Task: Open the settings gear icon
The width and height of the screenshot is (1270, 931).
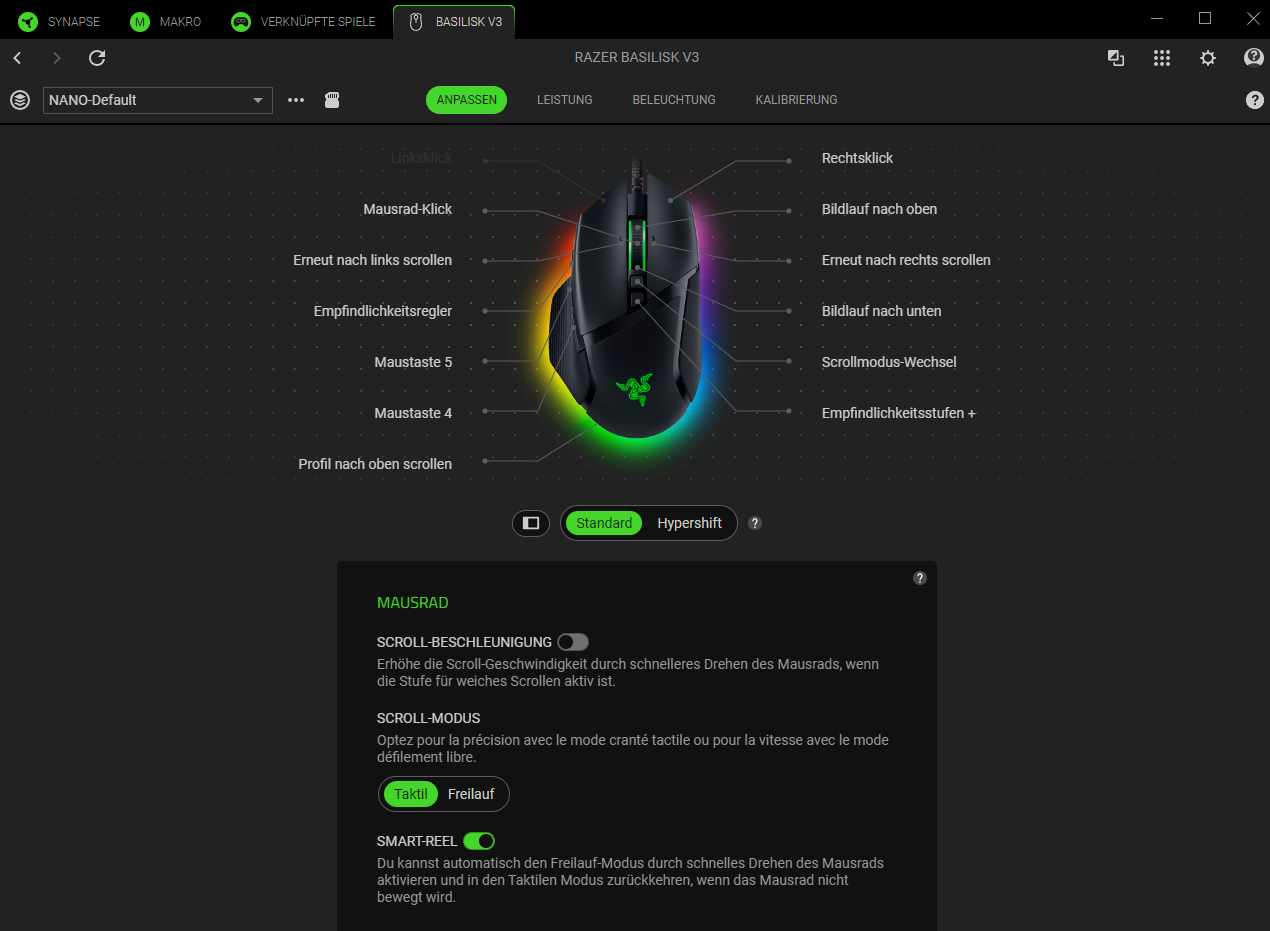Action: pos(1208,58)
